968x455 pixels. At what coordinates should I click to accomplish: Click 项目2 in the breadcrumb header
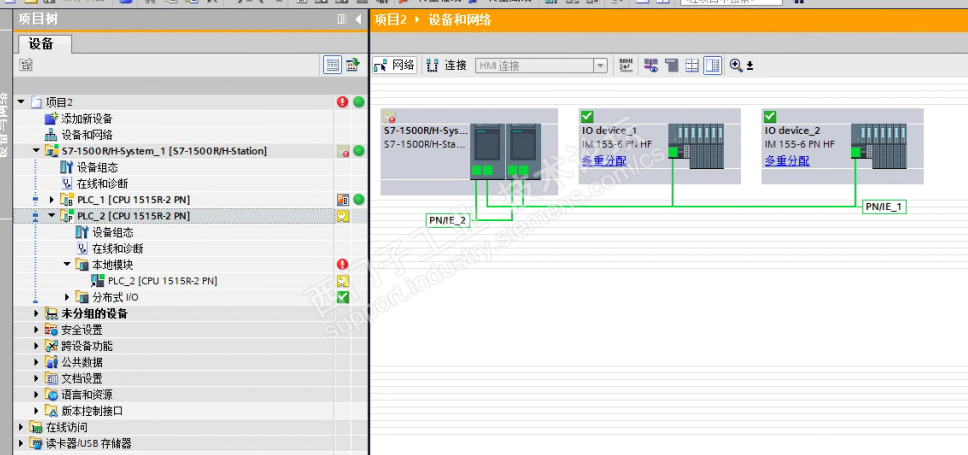pyautogui.click(x=390, y=20)
